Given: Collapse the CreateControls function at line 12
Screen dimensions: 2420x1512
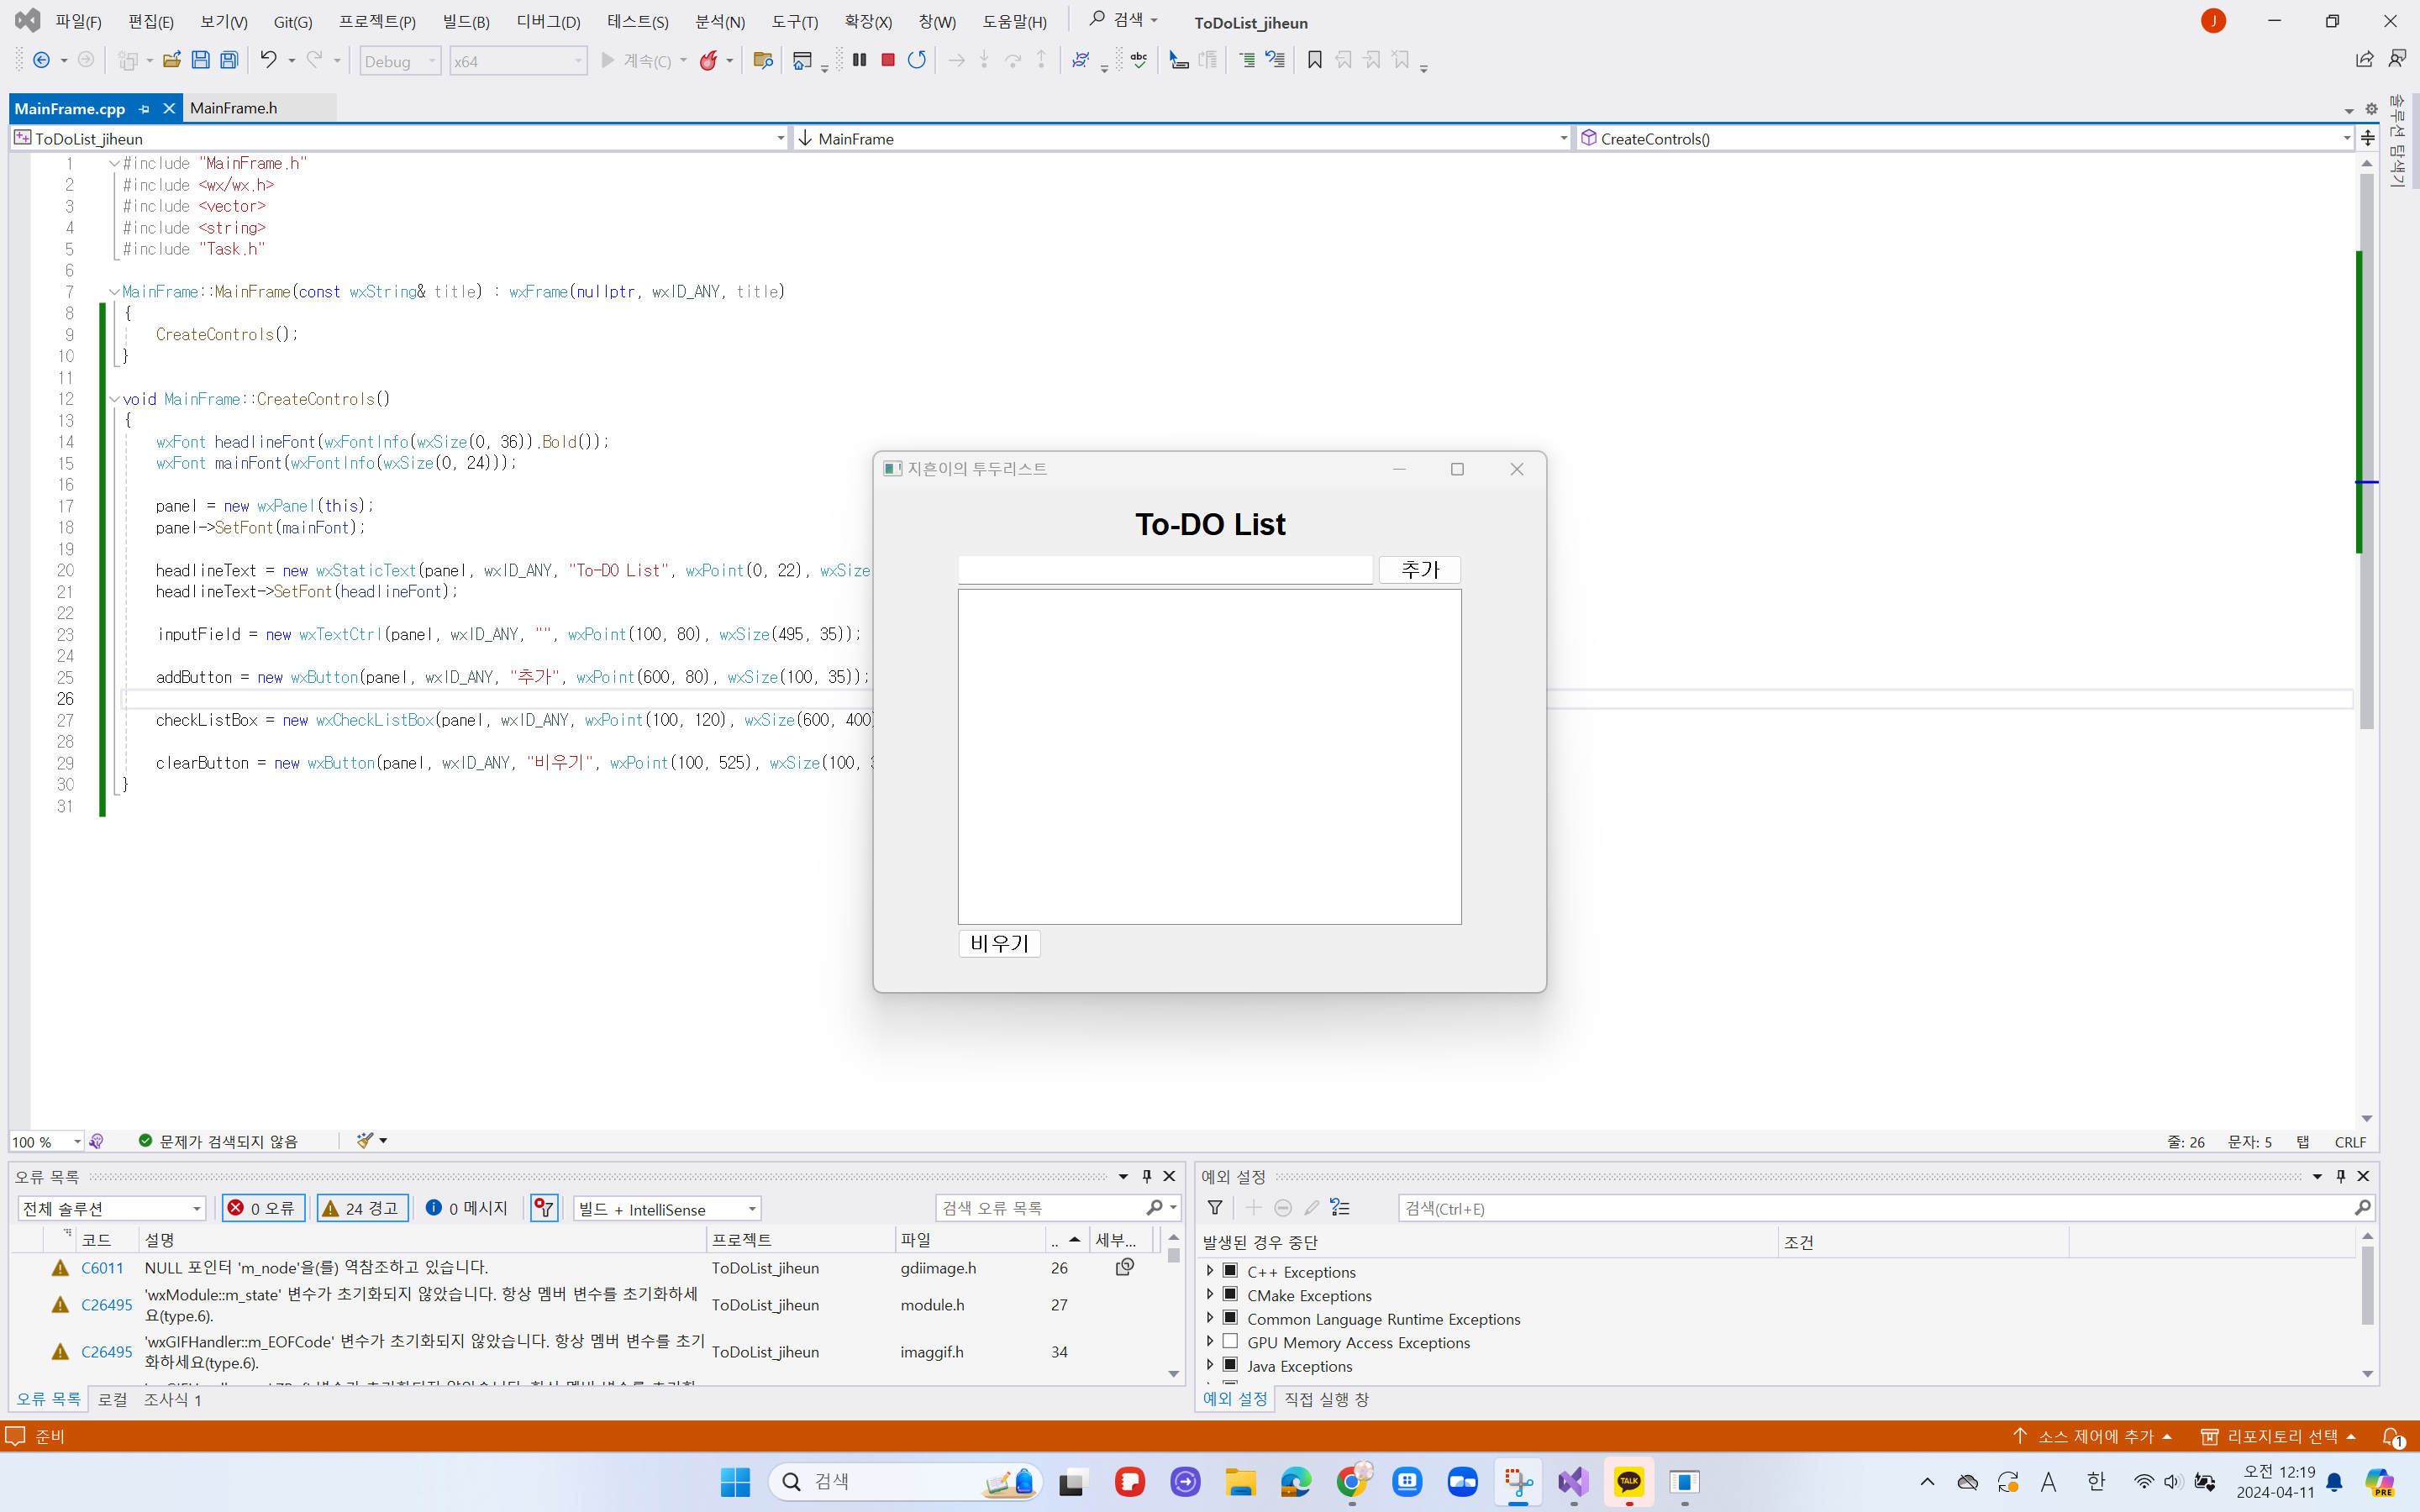Looking at the screenshot, I should [x=114, y=399].
